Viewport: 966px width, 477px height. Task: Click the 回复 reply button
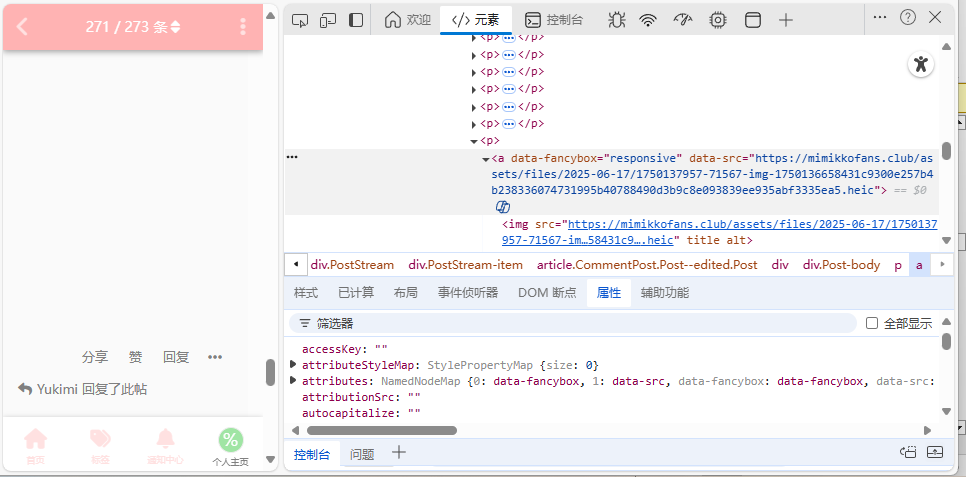176,357
